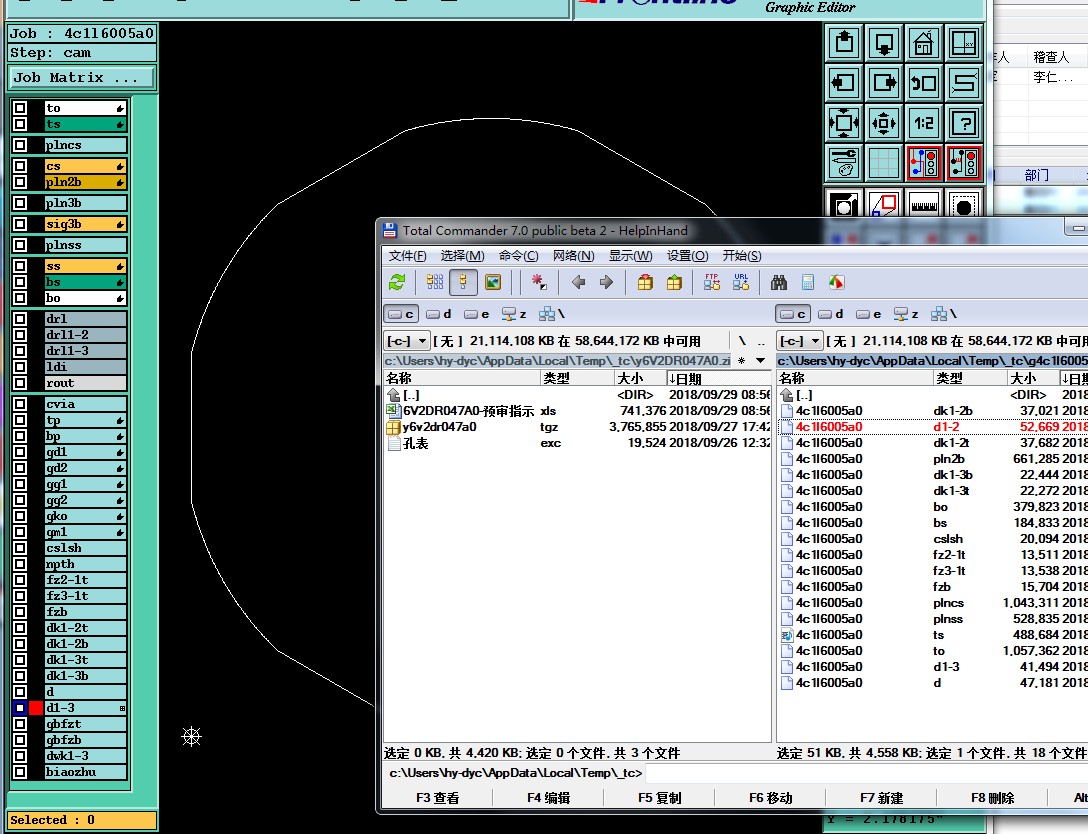Click the question mark icon in editor panel
Screen dimensions: 1088x834
[964, 124]
